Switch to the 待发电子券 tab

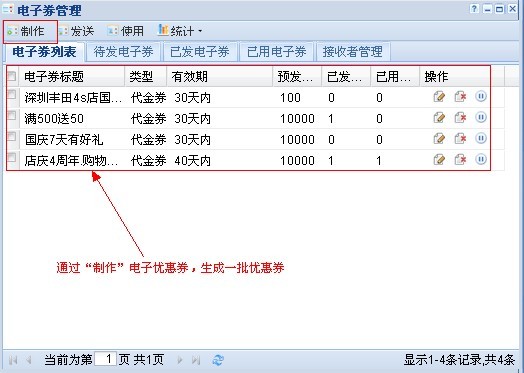pyautogui.click(x=123, y=52)
